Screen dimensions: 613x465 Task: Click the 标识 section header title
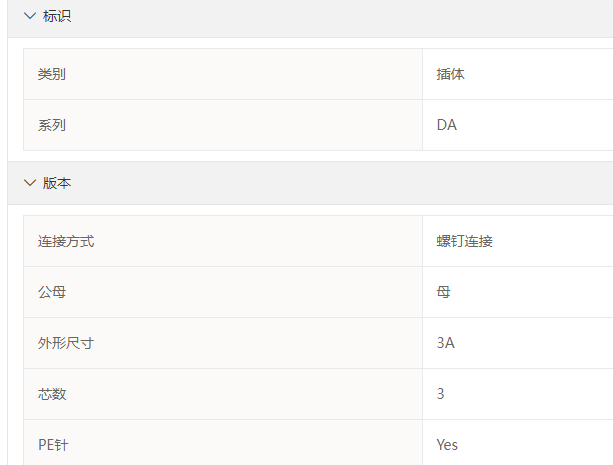coord(57,16)
